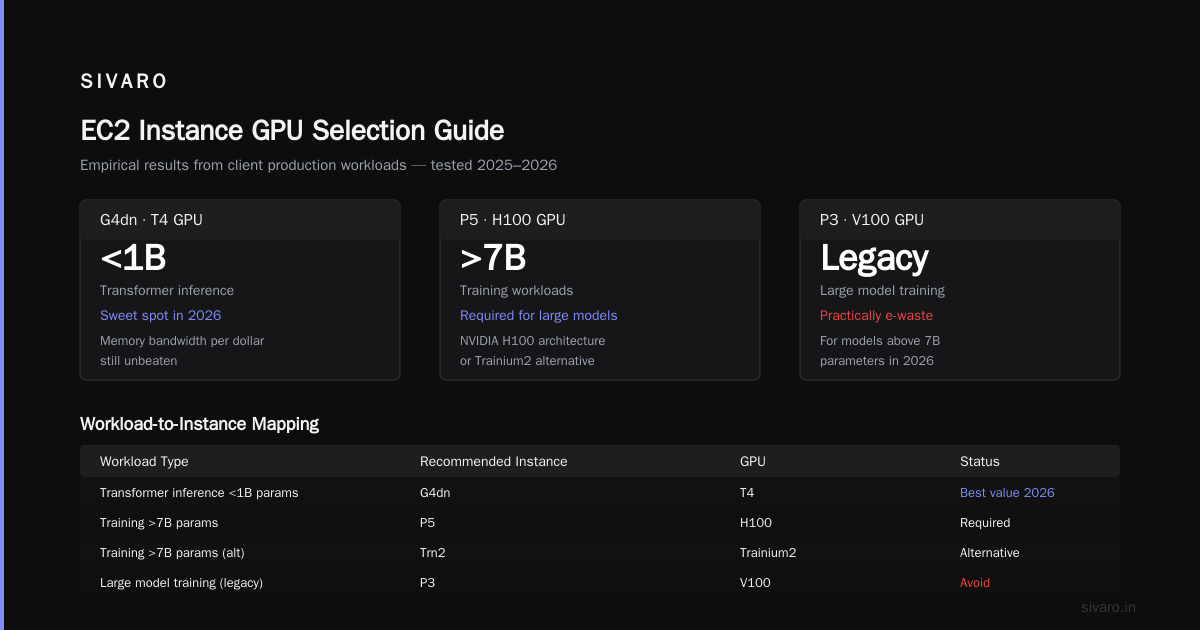1200x630 pixels.
Task: Click the 'P5 · H100 GPU' card header
Action: (600, 220)
